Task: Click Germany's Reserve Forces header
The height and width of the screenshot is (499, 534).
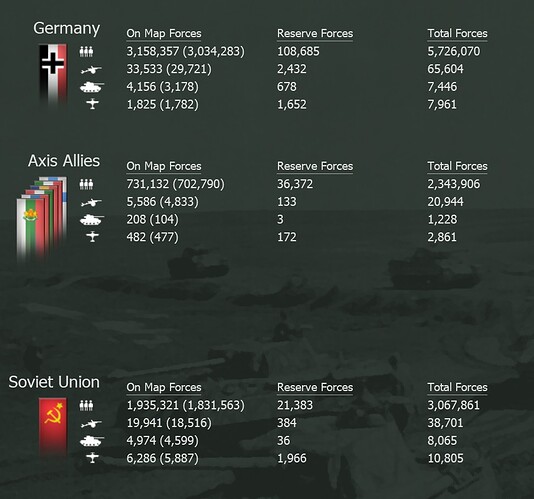Action: pos(315,33)
